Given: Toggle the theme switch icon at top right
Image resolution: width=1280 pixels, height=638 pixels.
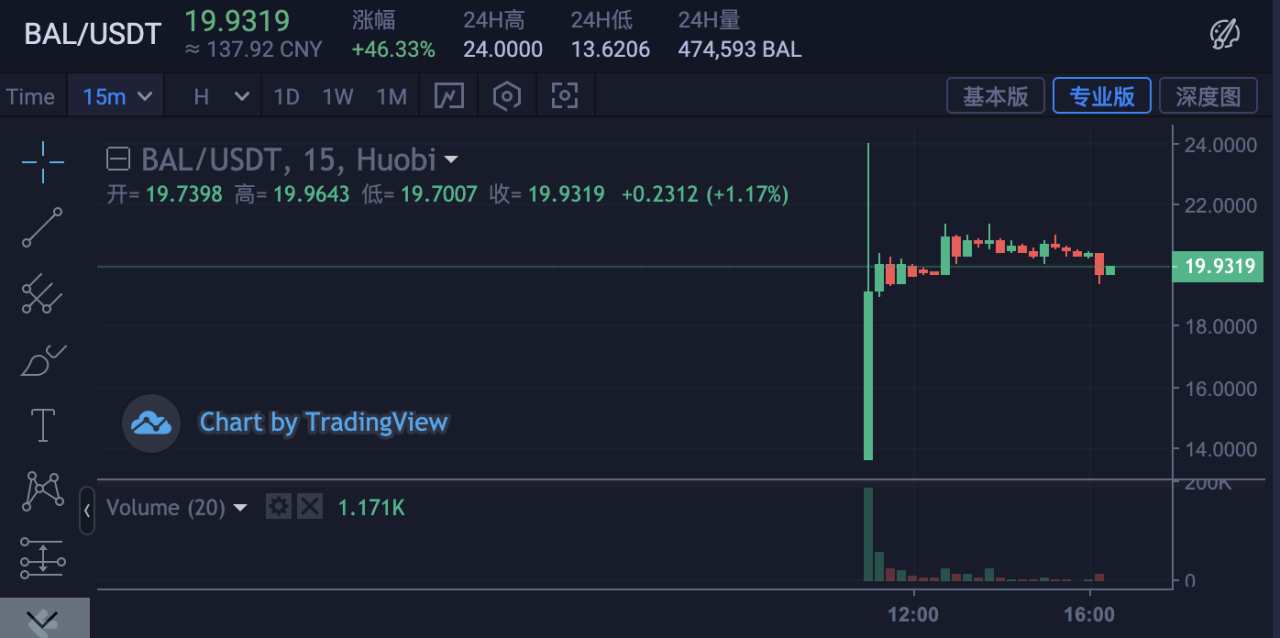Looking at the screenshot, I should (x=1224, y=33).
